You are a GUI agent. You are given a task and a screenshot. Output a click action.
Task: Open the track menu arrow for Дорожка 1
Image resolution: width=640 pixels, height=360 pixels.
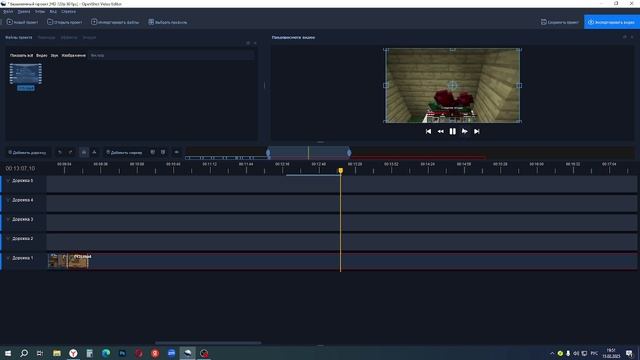(8, 258)
